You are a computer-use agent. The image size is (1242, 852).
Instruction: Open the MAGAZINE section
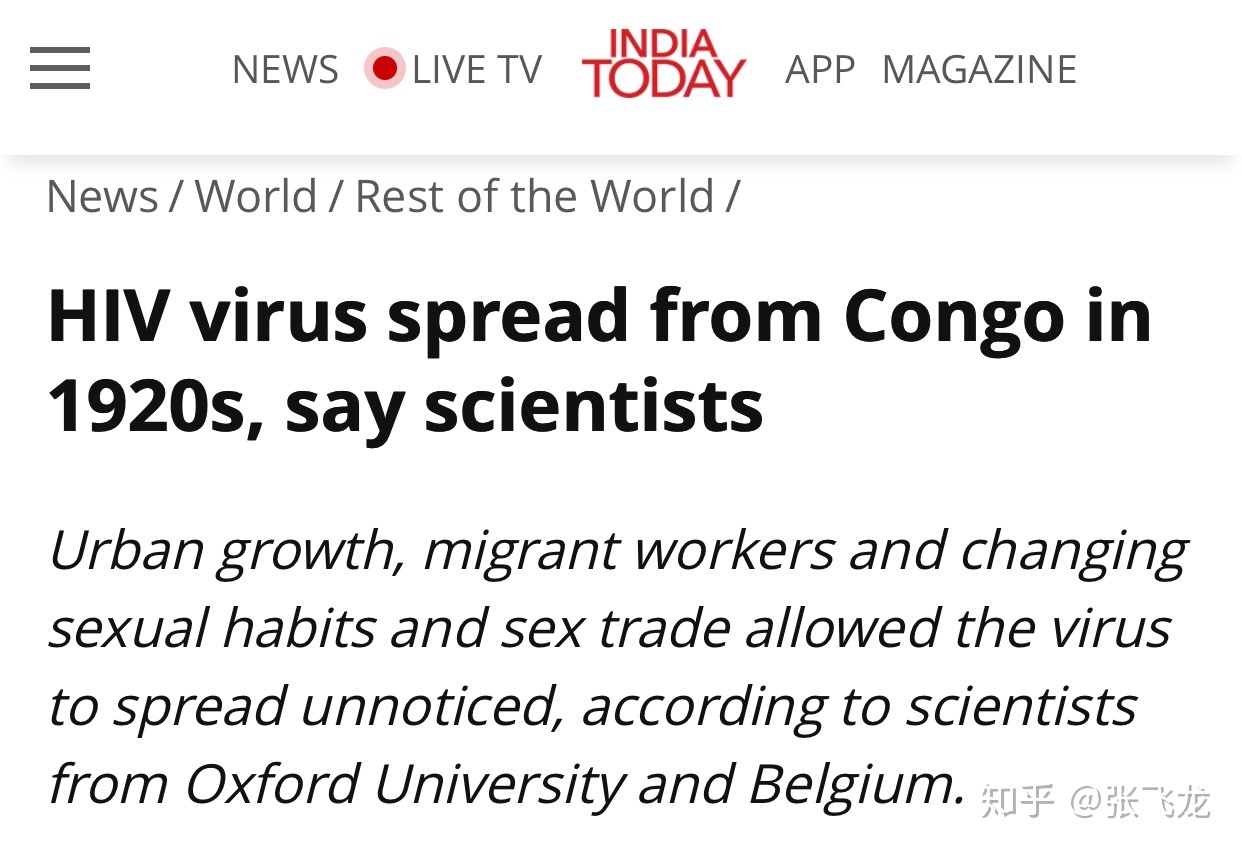pyautogui.click(x=979, y=70)
